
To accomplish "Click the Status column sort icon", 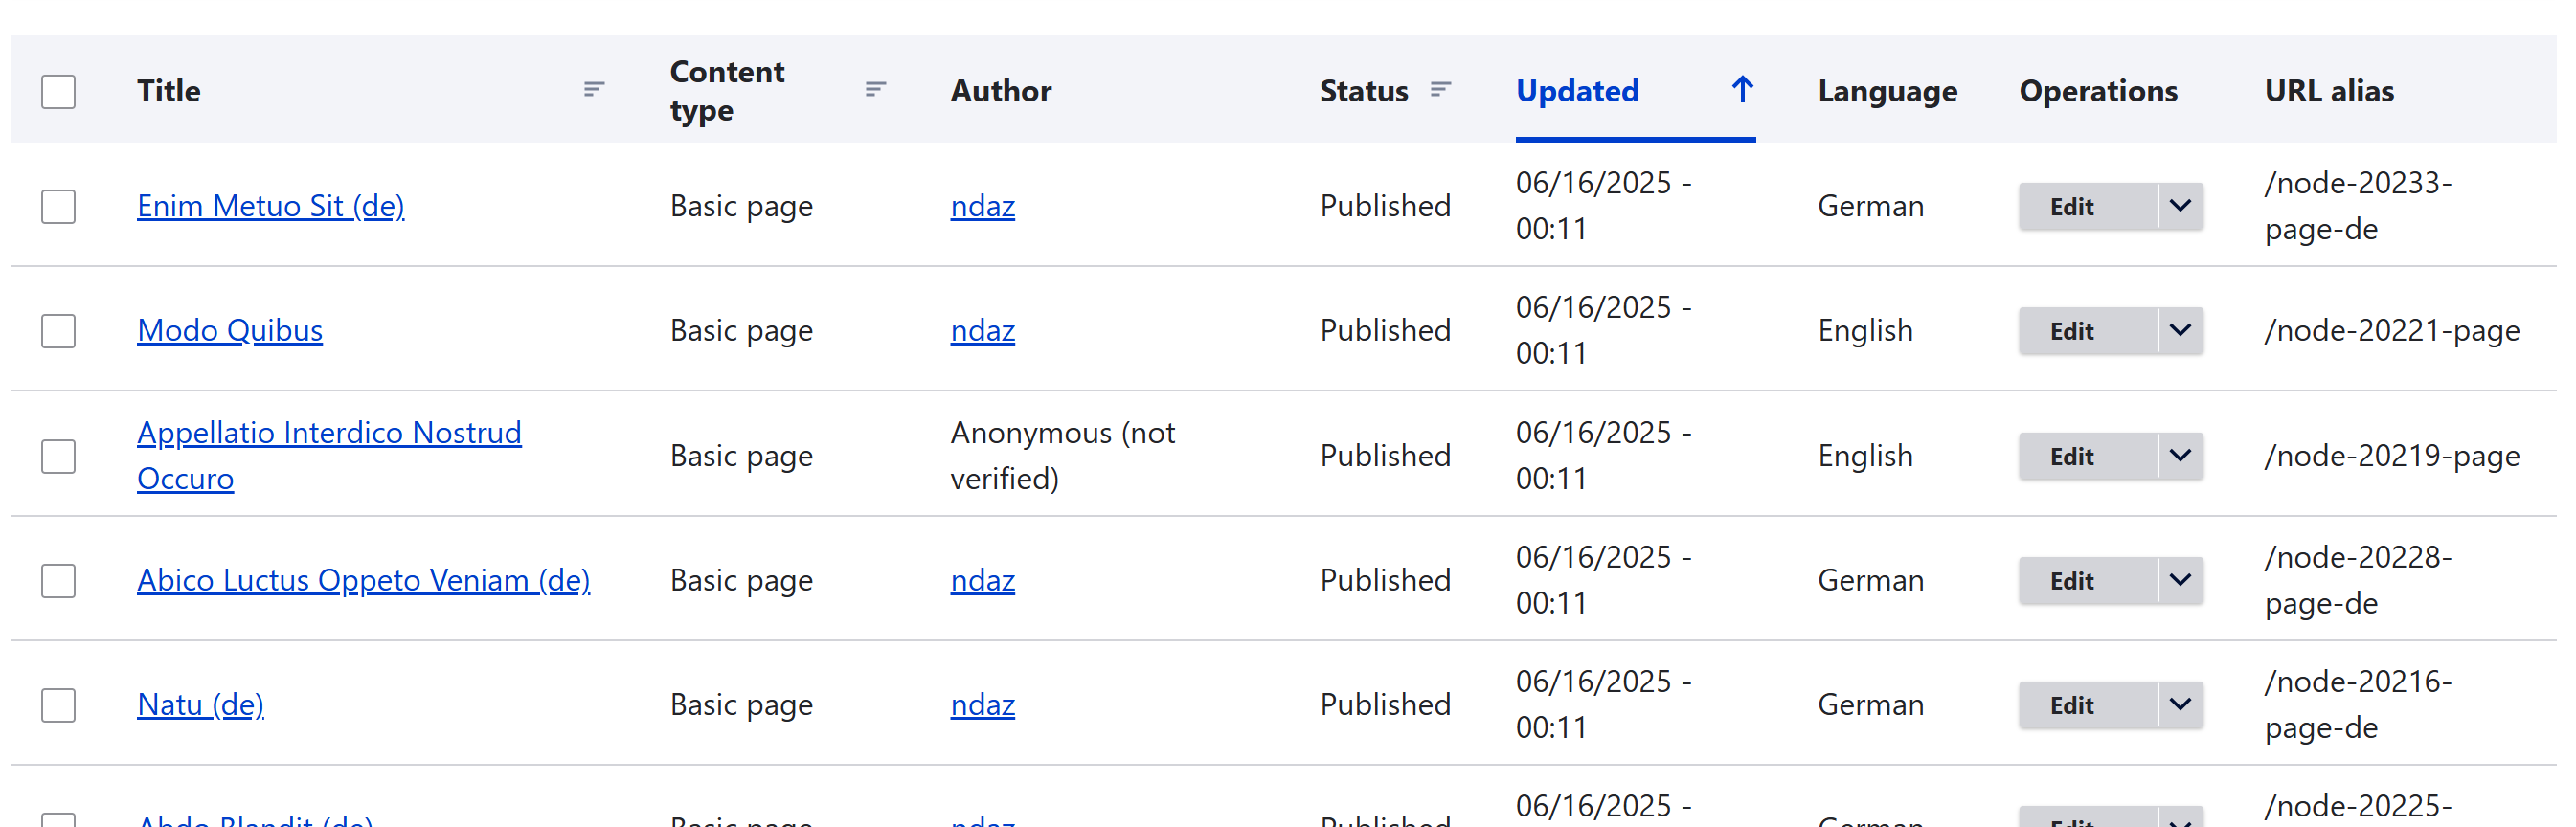I will point(1440,90).
